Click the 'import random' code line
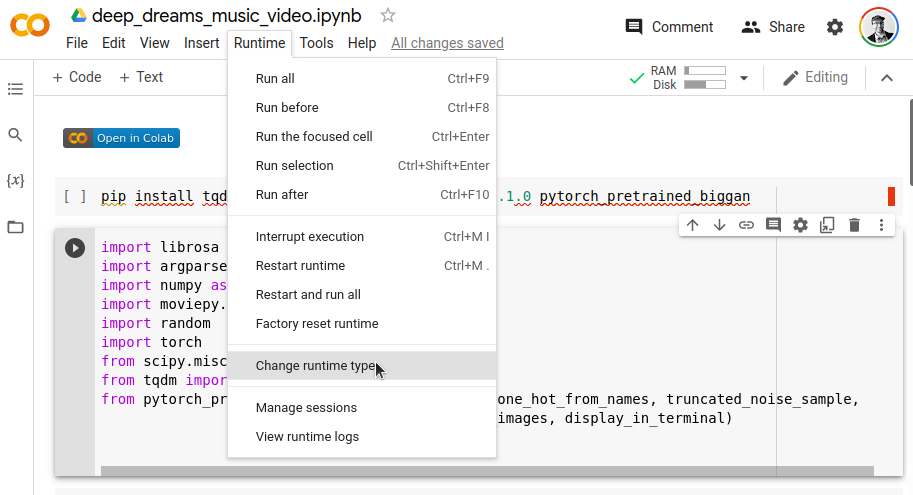Image resolution: width=913 pixels, height=495 pixels. (156, 323)
